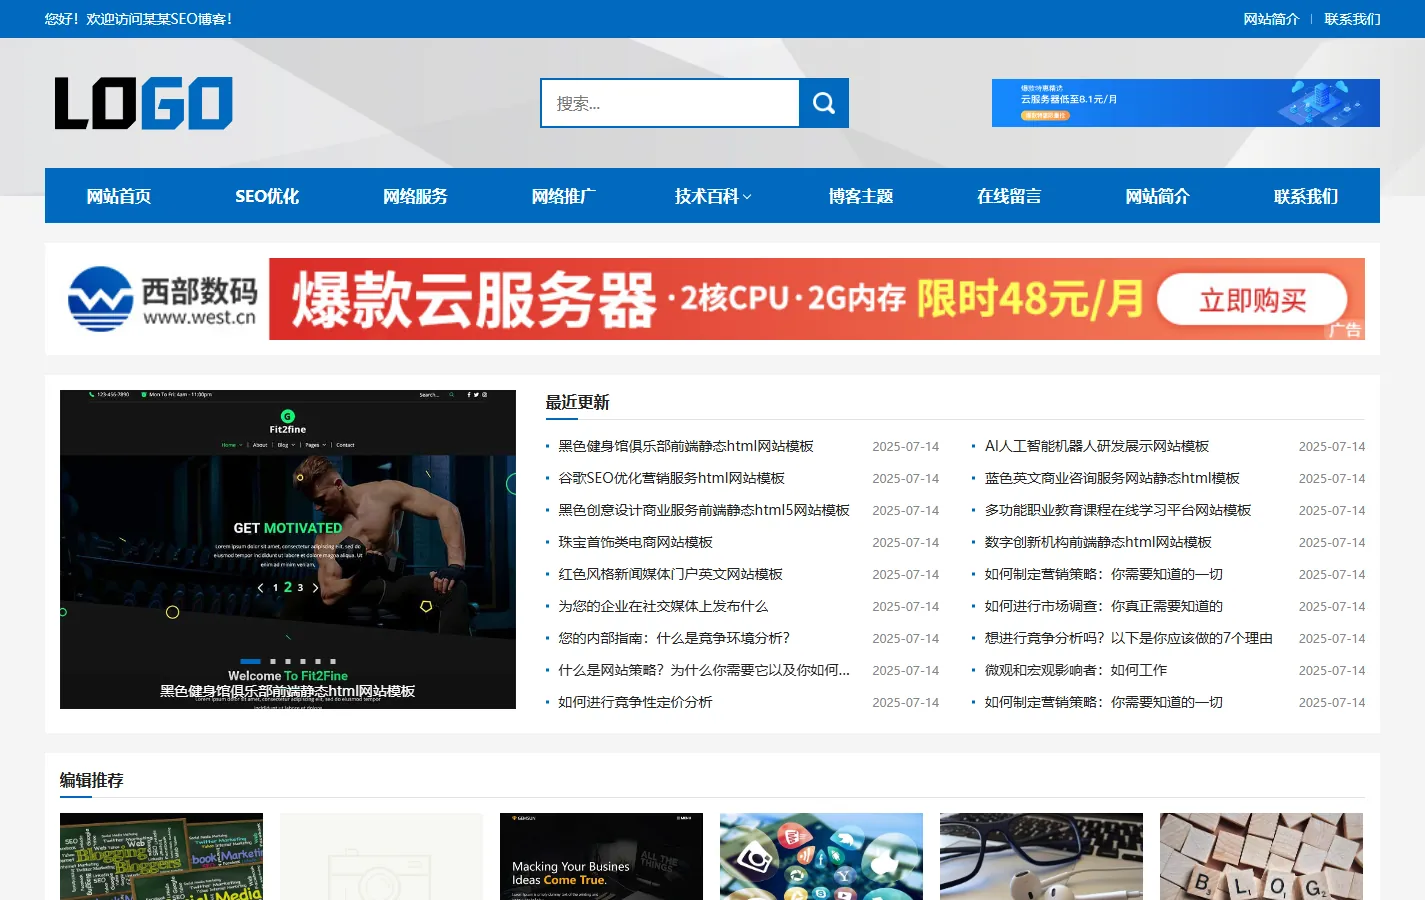Open 博客主题 in the main navigation
1425x900 pixels.
coord(861,196)
